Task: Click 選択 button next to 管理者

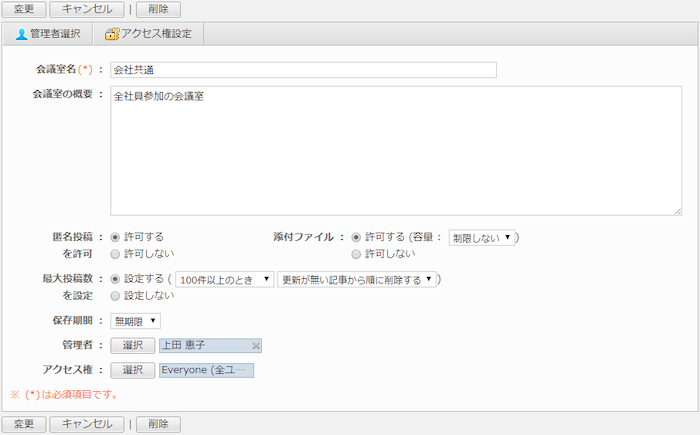Action: pos(133,346)
